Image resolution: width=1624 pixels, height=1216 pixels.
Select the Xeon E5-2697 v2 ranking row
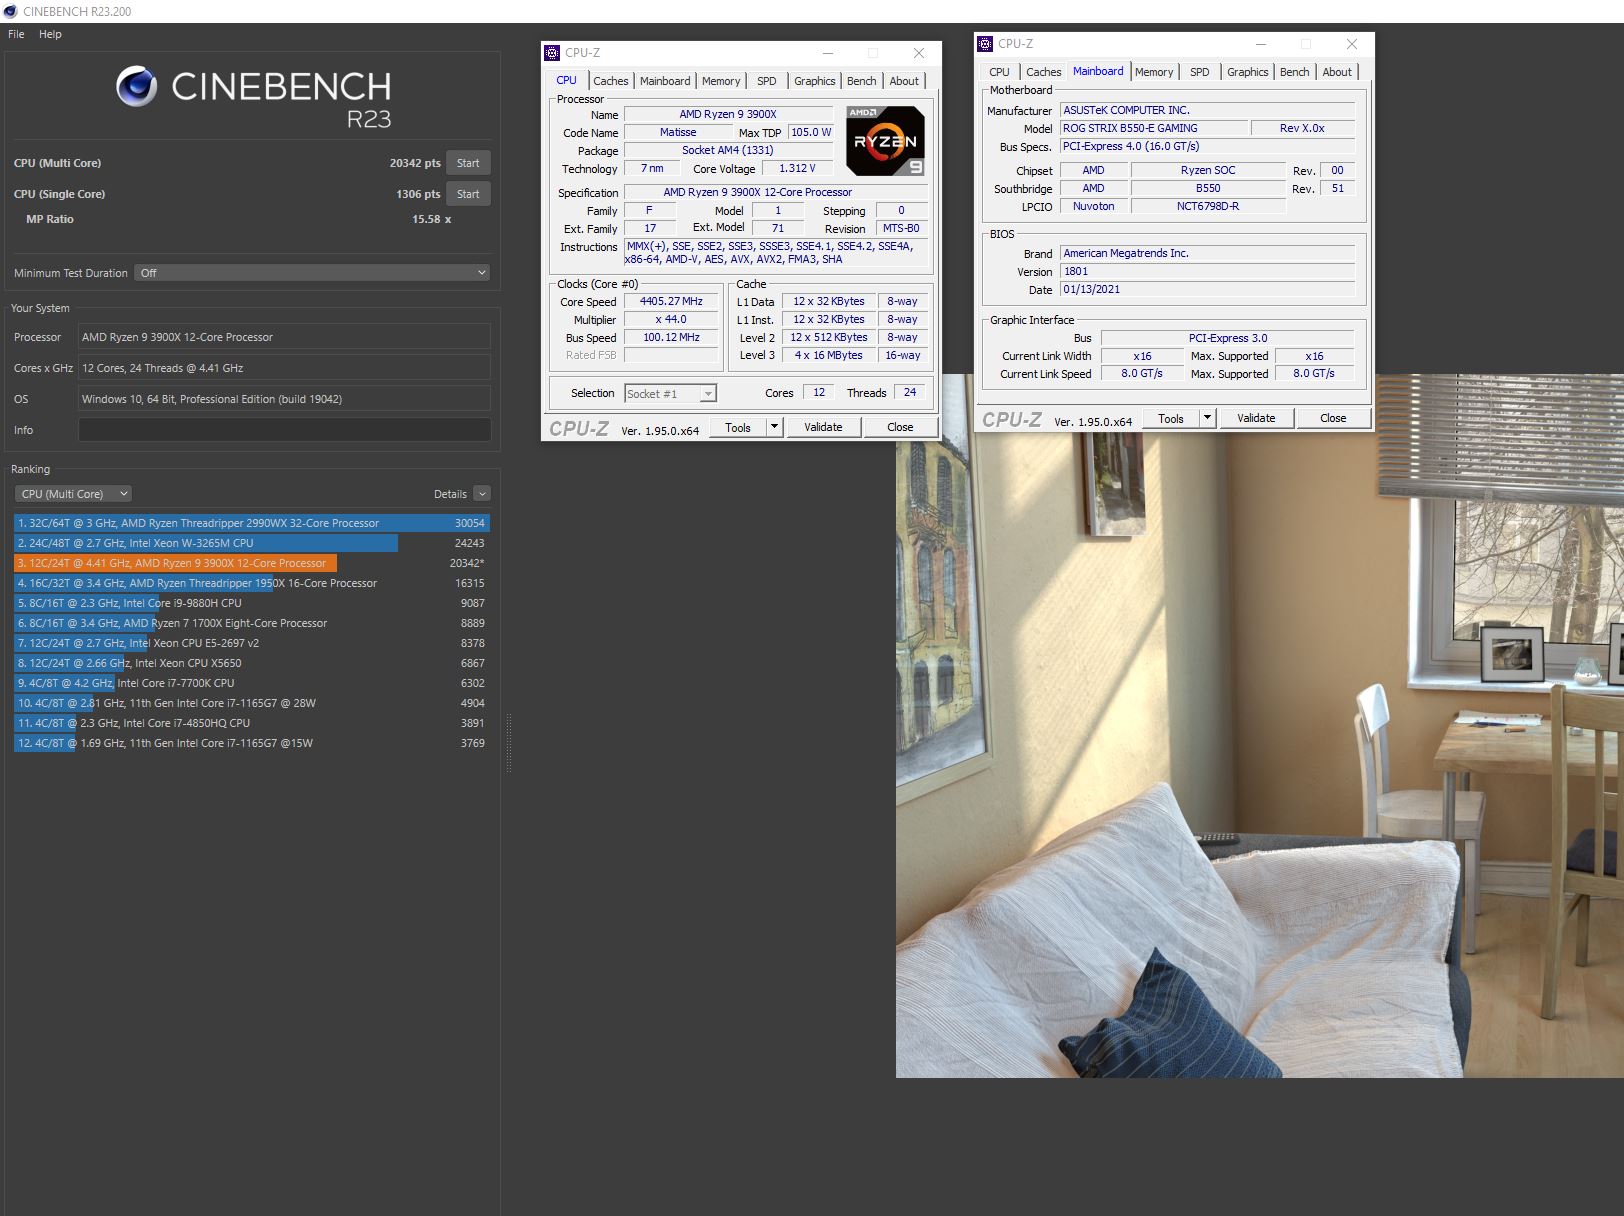251,643
